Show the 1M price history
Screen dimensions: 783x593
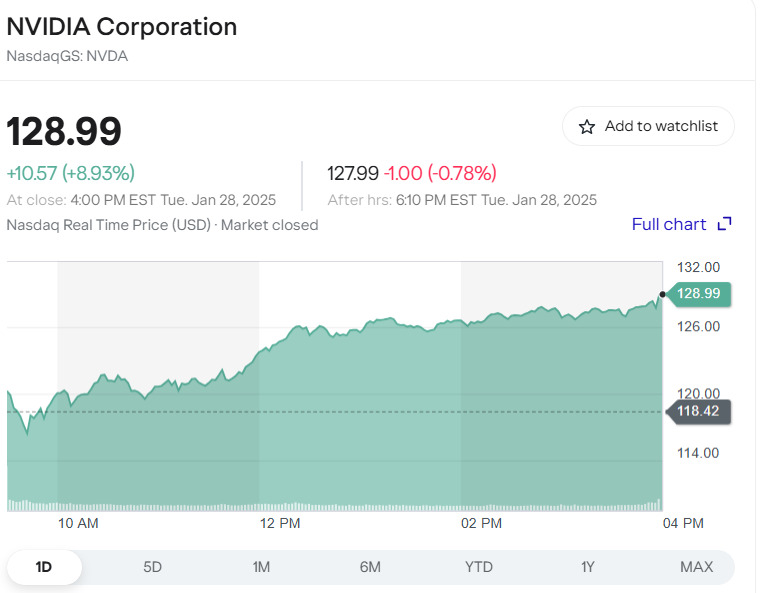click(261, 567)
